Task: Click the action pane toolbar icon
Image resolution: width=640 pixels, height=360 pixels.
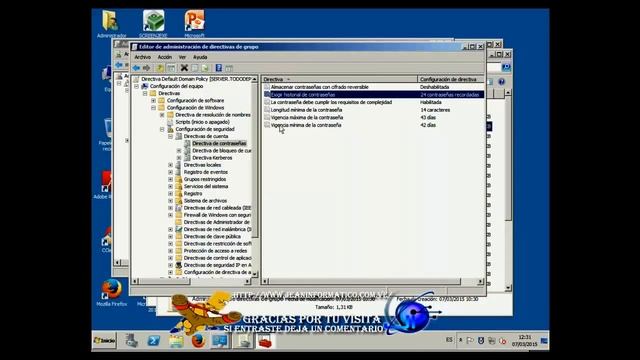Action: click(x=229, y=68)
